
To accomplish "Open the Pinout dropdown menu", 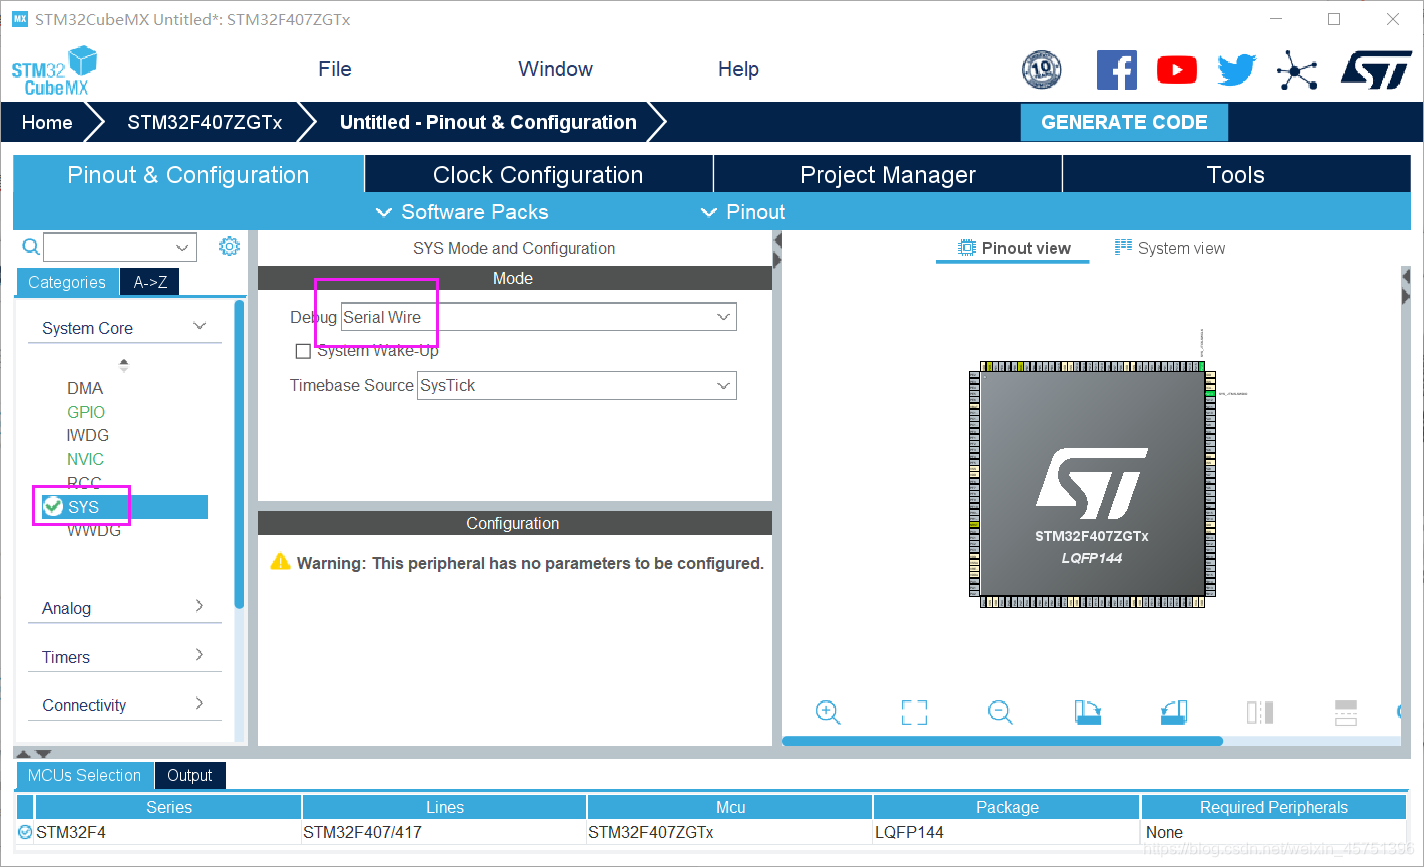I will click(743, 212).
